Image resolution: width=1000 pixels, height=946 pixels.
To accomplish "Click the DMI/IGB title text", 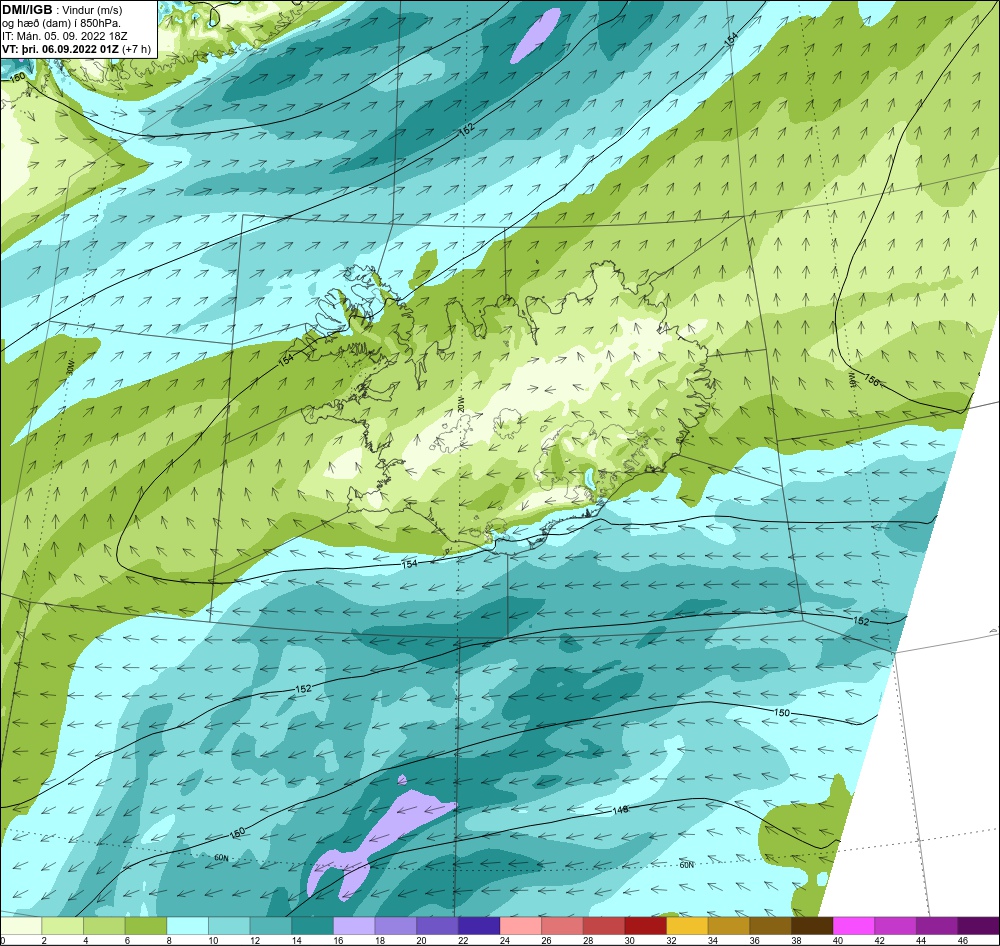I will pyautogui.click(x=27, y=10).
